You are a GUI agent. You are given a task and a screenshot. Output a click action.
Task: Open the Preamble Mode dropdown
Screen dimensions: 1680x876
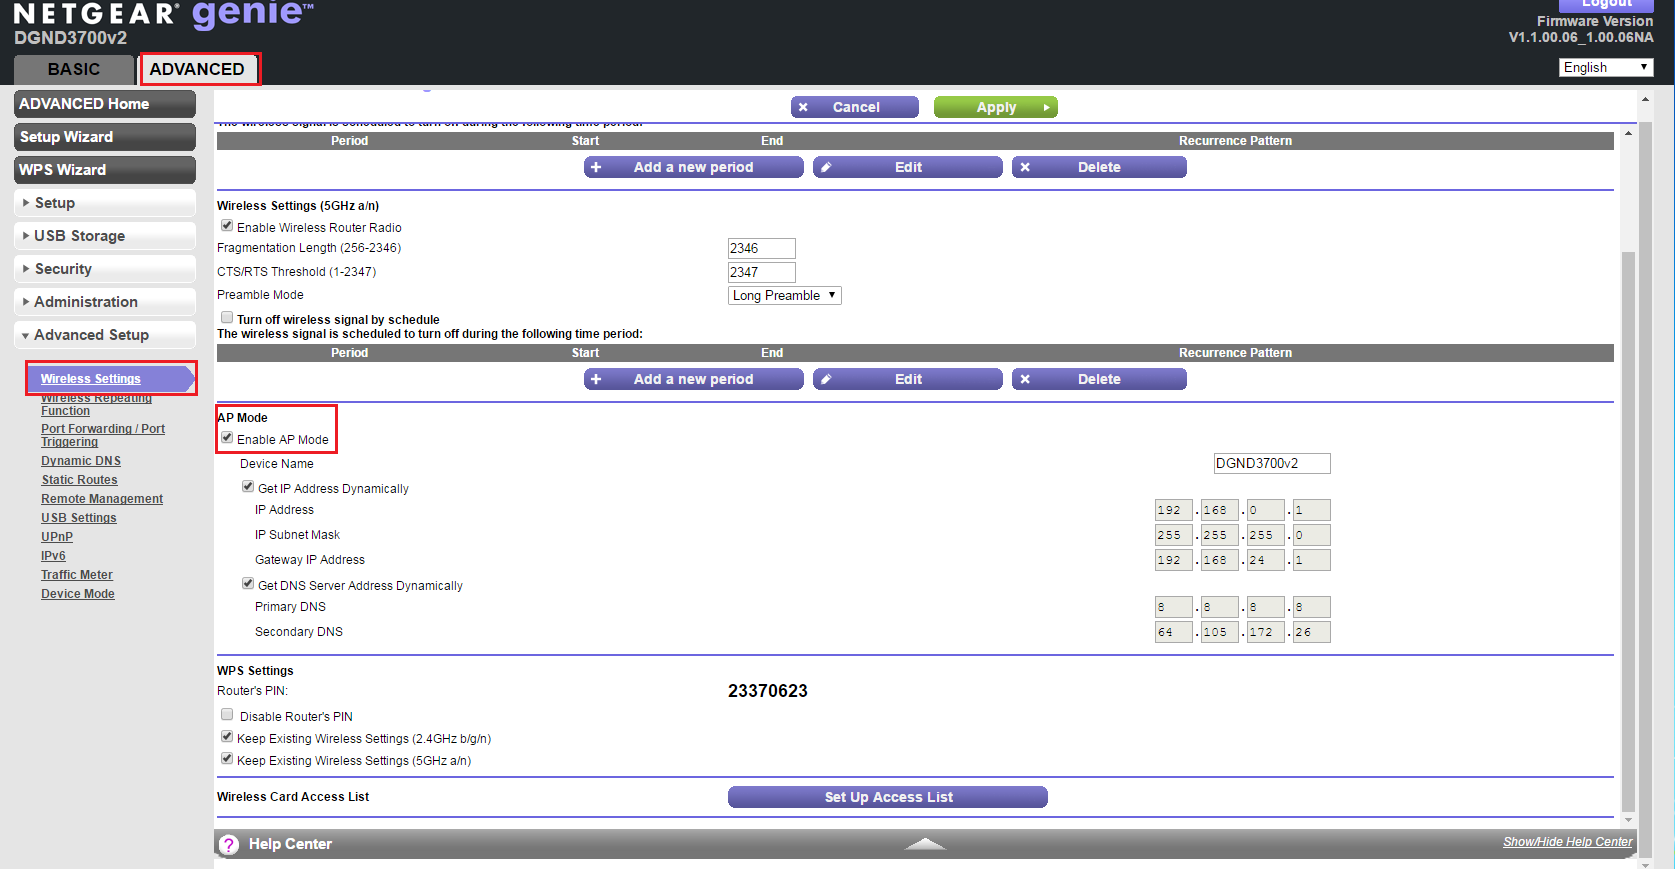784,296
